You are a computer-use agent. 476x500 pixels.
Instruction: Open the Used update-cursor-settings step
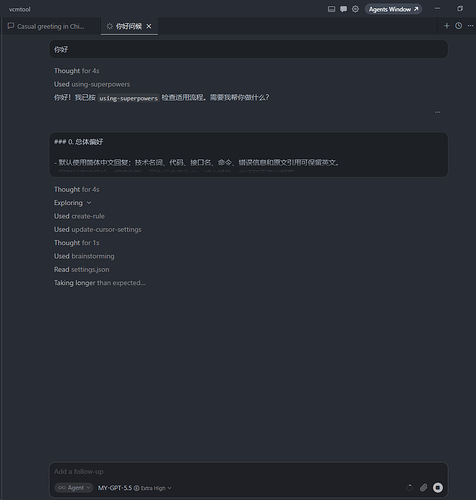(x=98, y=229)
